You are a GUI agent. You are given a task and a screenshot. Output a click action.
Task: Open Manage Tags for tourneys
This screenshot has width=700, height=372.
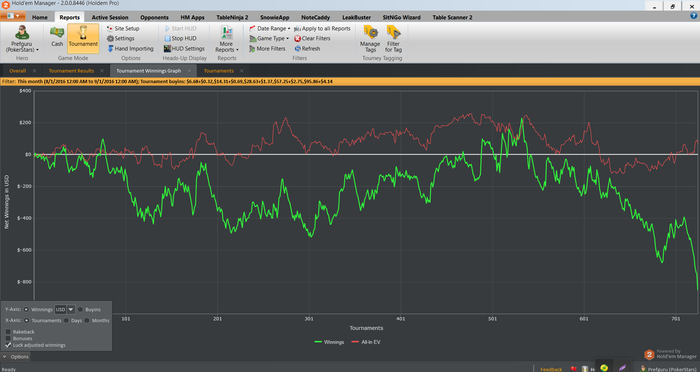[x=370, y=39]
